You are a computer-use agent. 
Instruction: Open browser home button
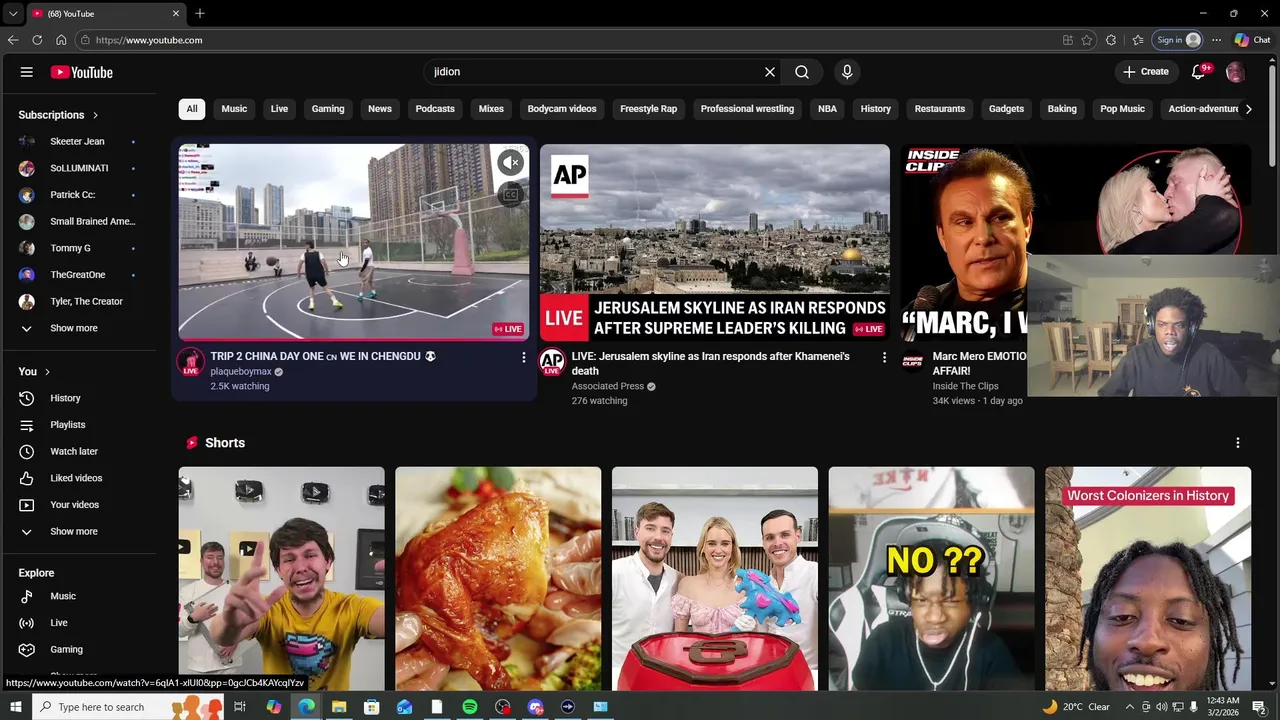tap(61, 40)
